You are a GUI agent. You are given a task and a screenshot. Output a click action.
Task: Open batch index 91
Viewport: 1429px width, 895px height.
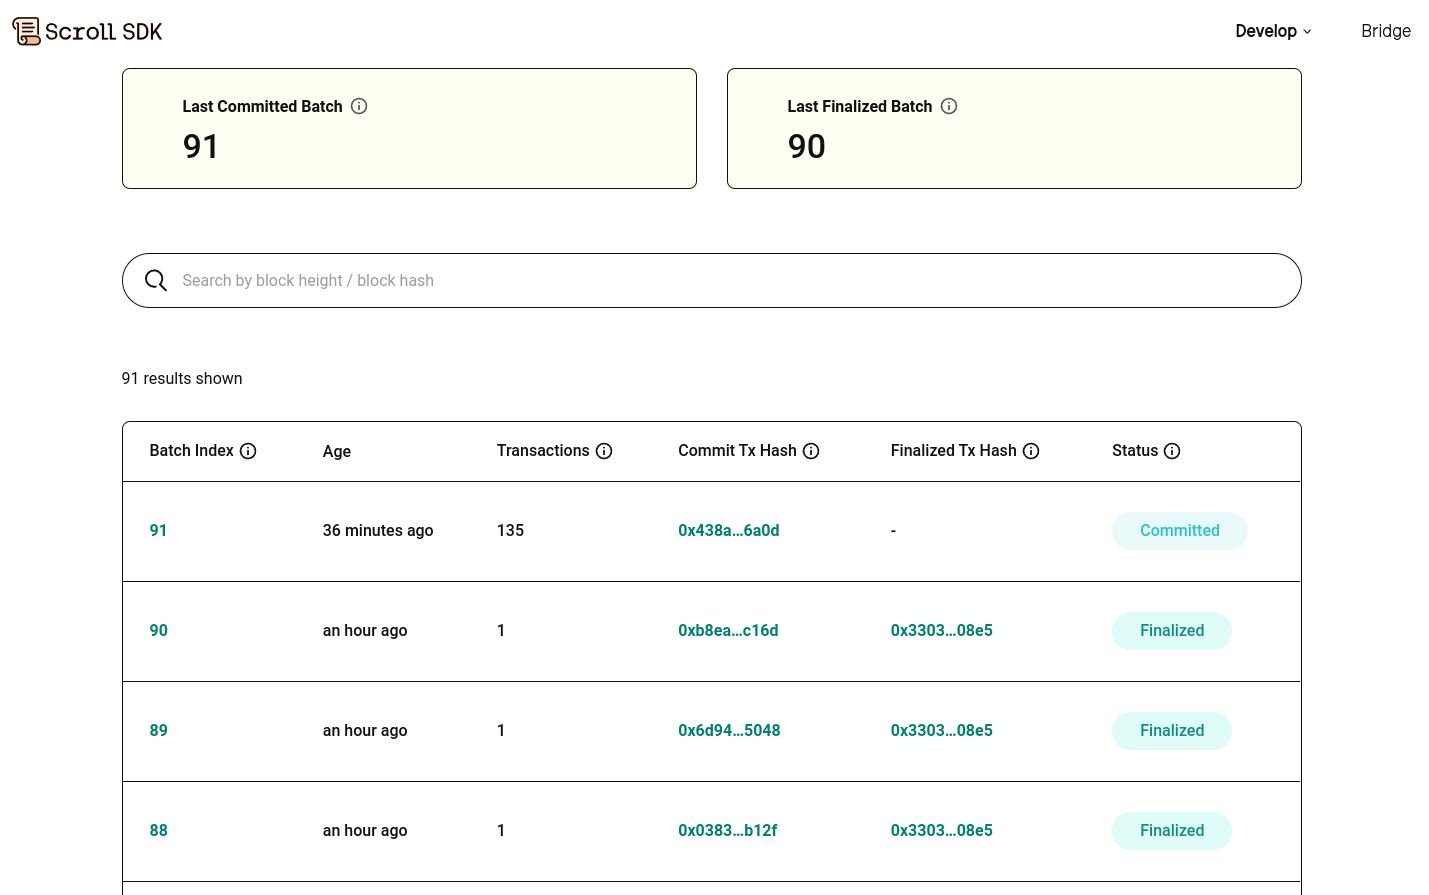point(158,531)
